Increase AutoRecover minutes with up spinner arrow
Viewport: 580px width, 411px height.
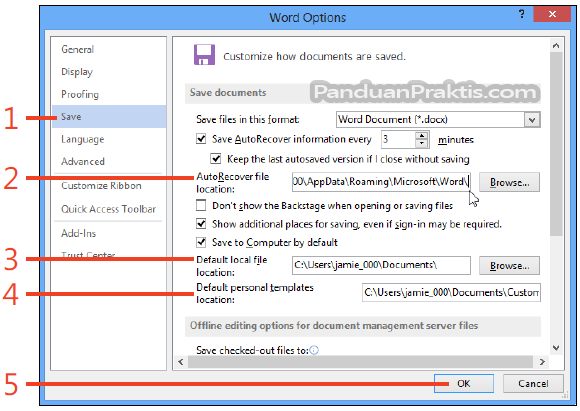click(421, 135)
